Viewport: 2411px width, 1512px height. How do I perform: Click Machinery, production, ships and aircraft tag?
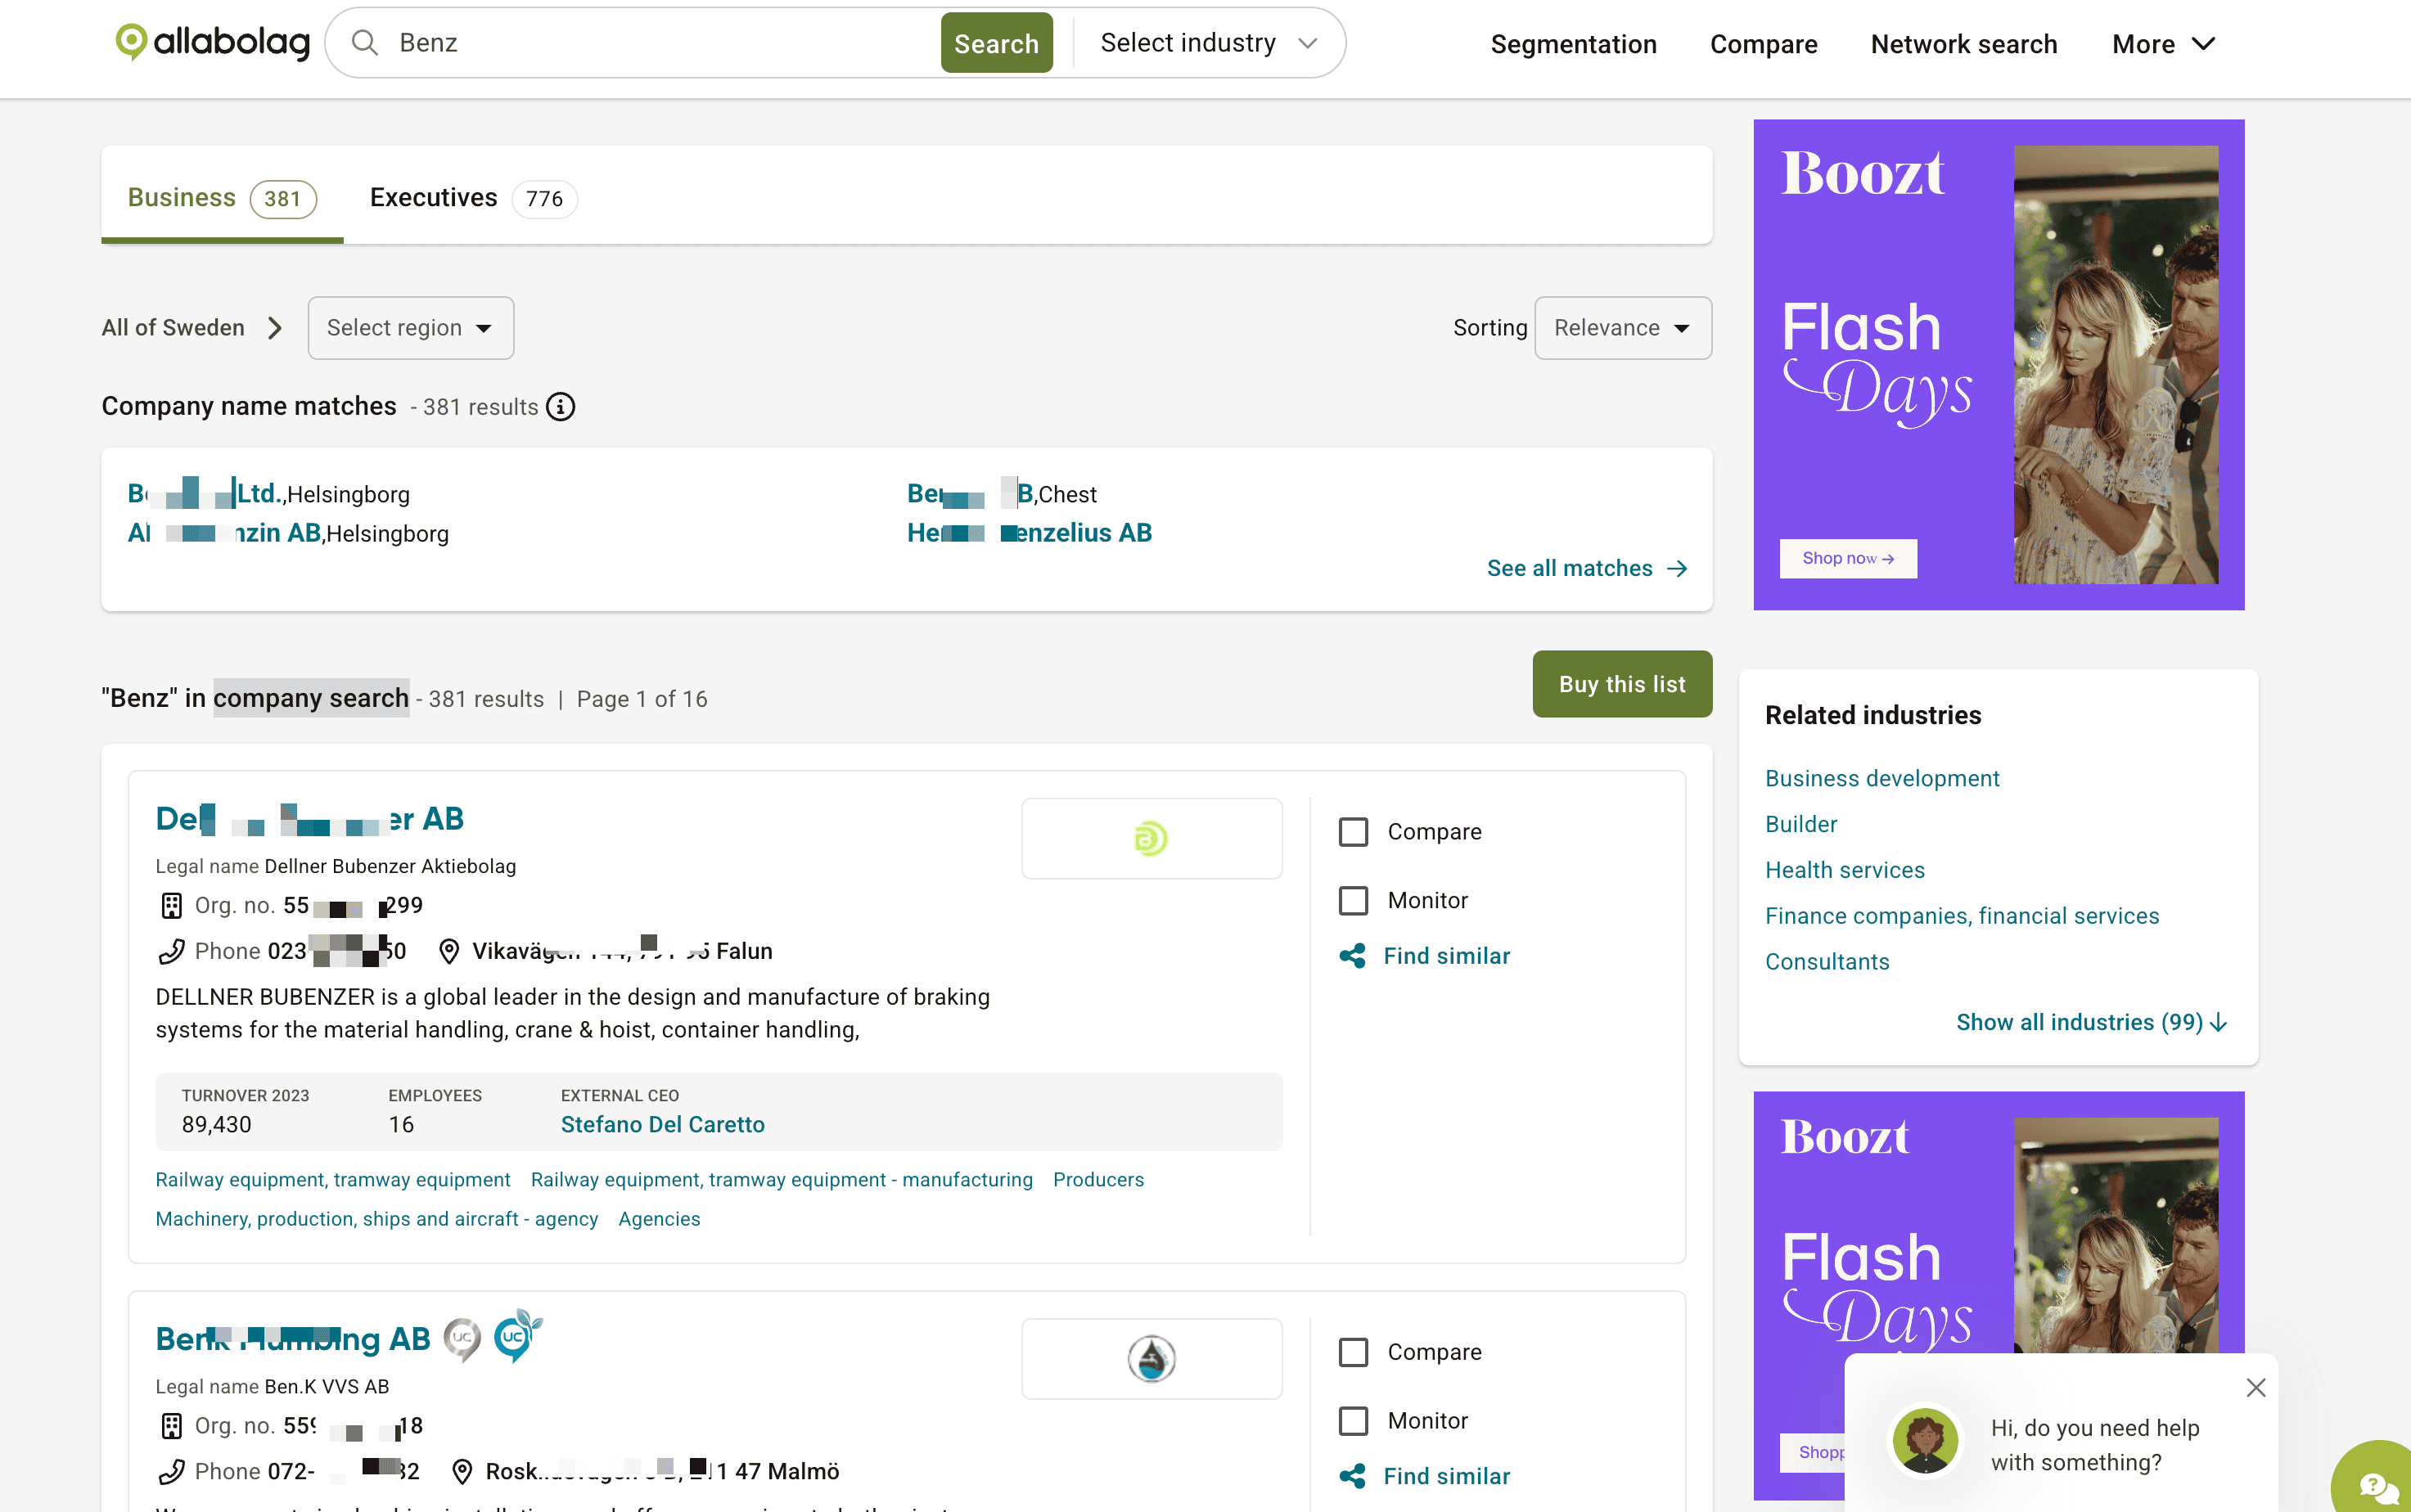tap(376, 1219)
